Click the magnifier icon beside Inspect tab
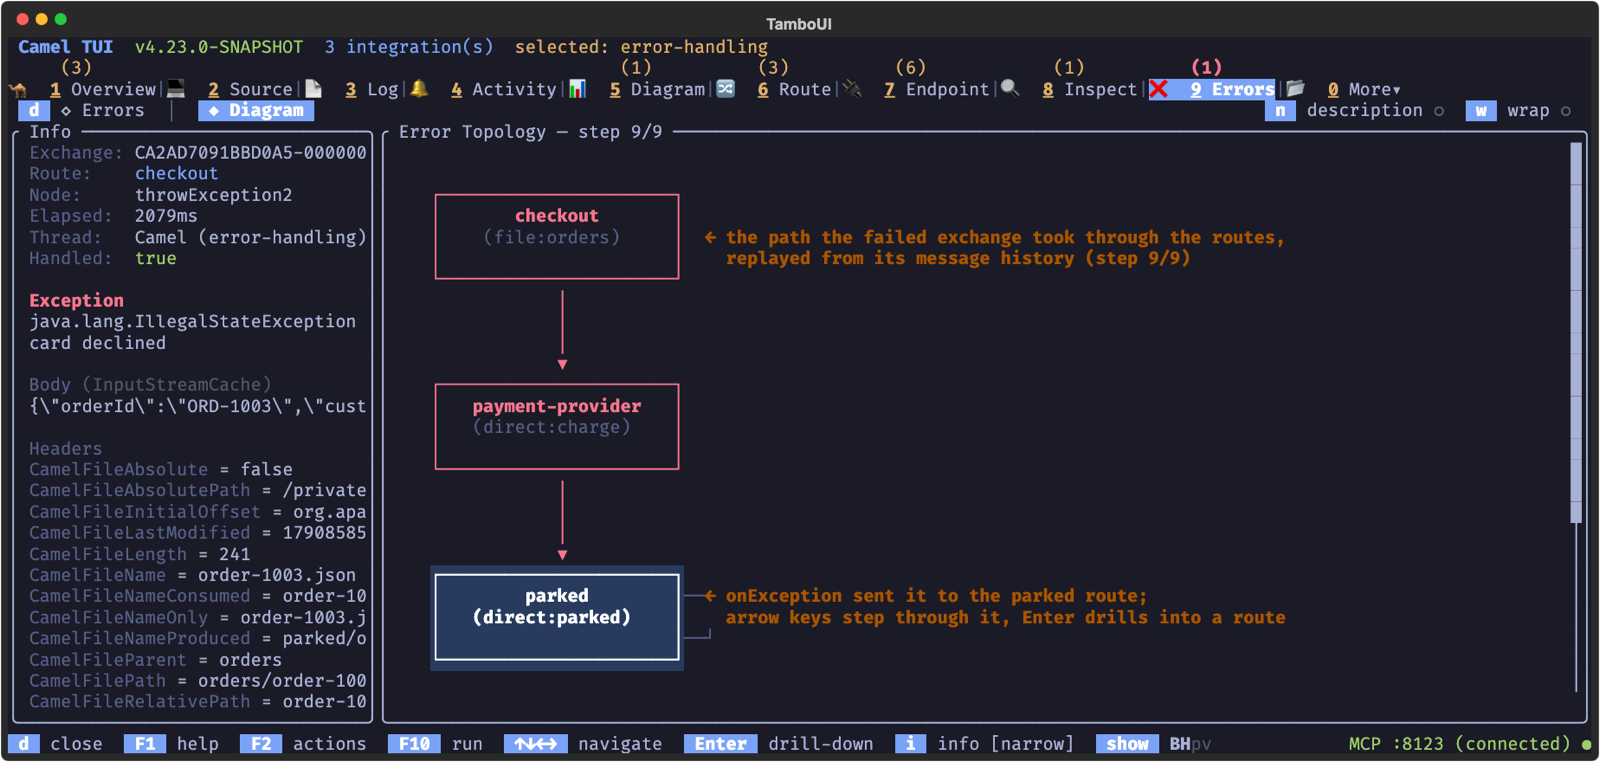 click(x=1010, y=89)
